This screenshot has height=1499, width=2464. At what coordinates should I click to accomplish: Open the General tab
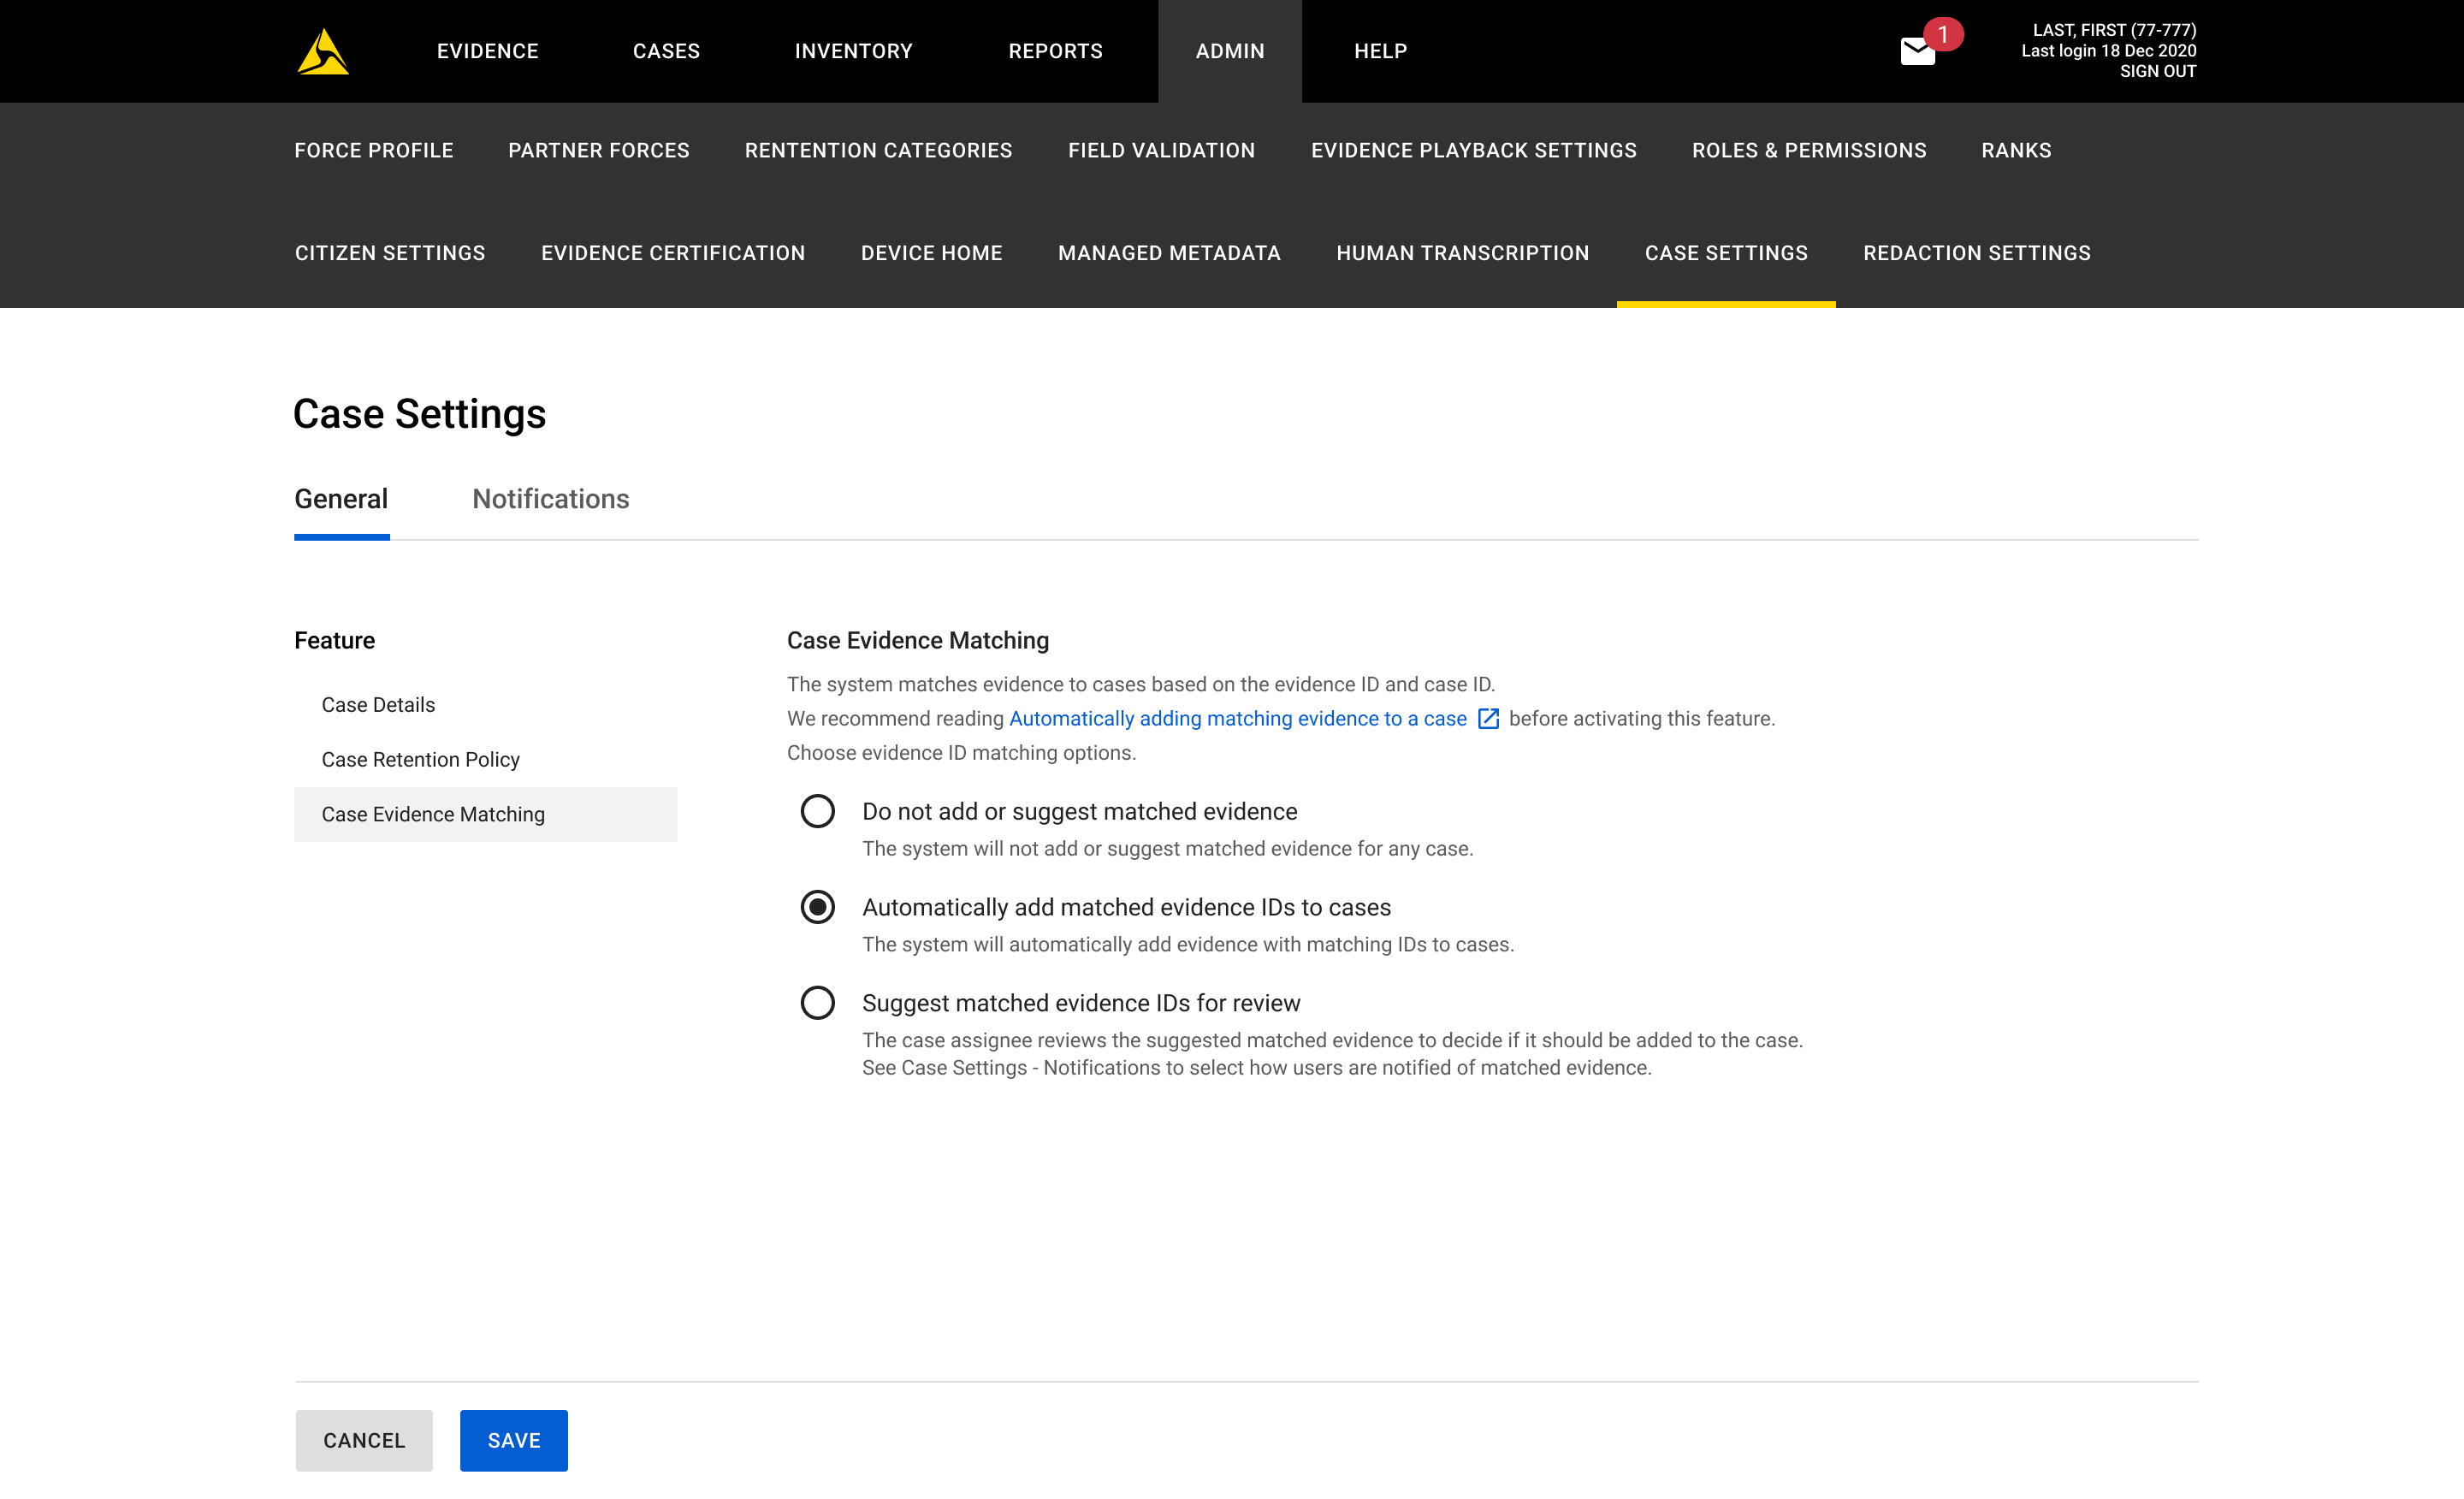341,499
